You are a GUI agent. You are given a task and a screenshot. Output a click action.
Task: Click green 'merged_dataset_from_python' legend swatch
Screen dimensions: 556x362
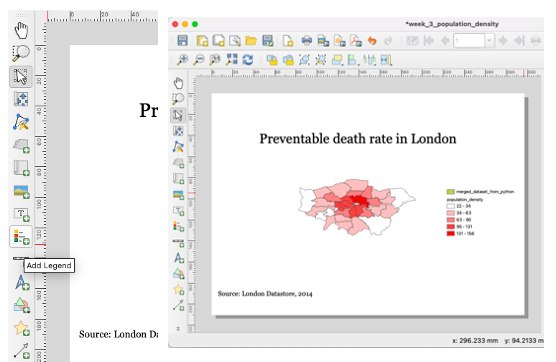coord(450,192)
